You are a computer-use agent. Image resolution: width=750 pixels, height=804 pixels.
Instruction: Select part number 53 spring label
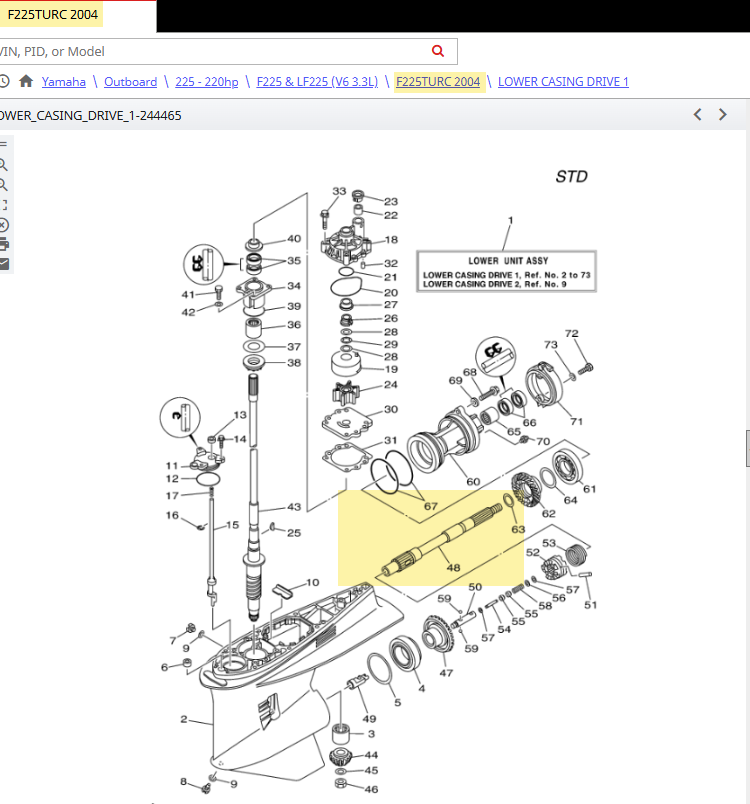click(549, 542)
